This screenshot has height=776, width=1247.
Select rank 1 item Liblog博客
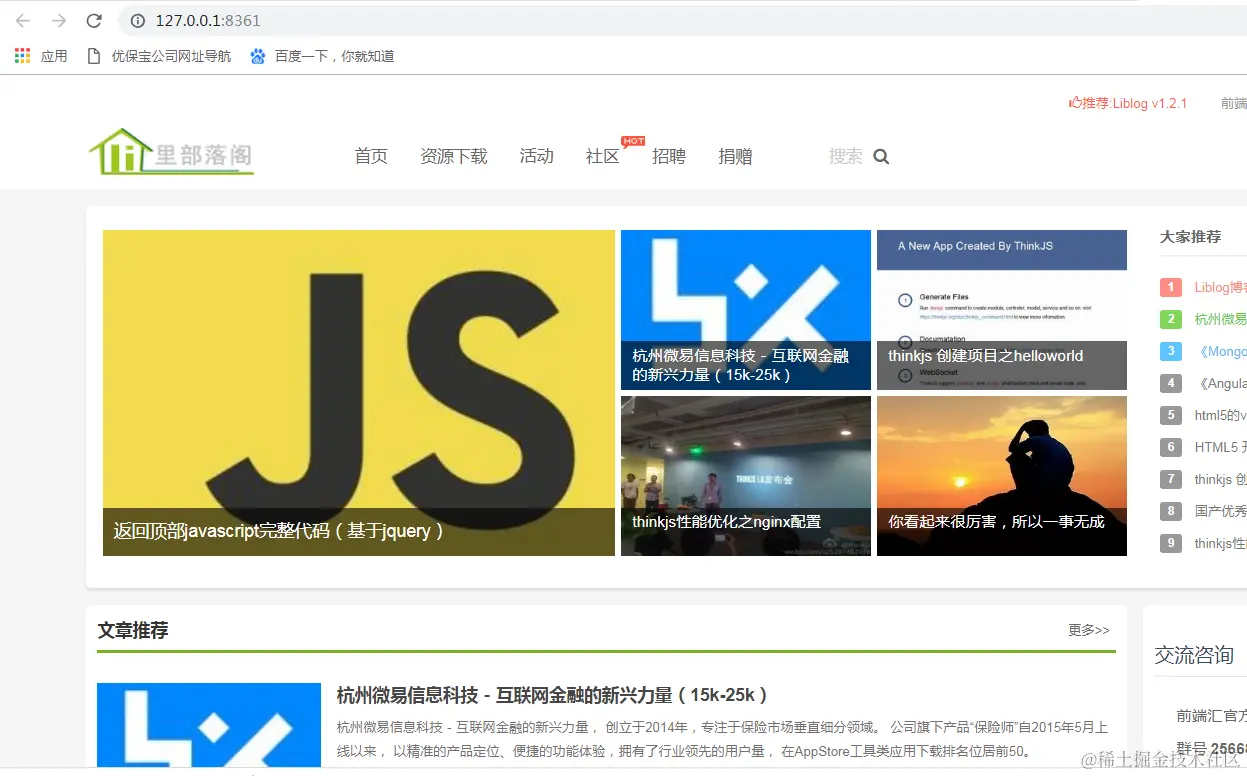(x=1220, y=287)
